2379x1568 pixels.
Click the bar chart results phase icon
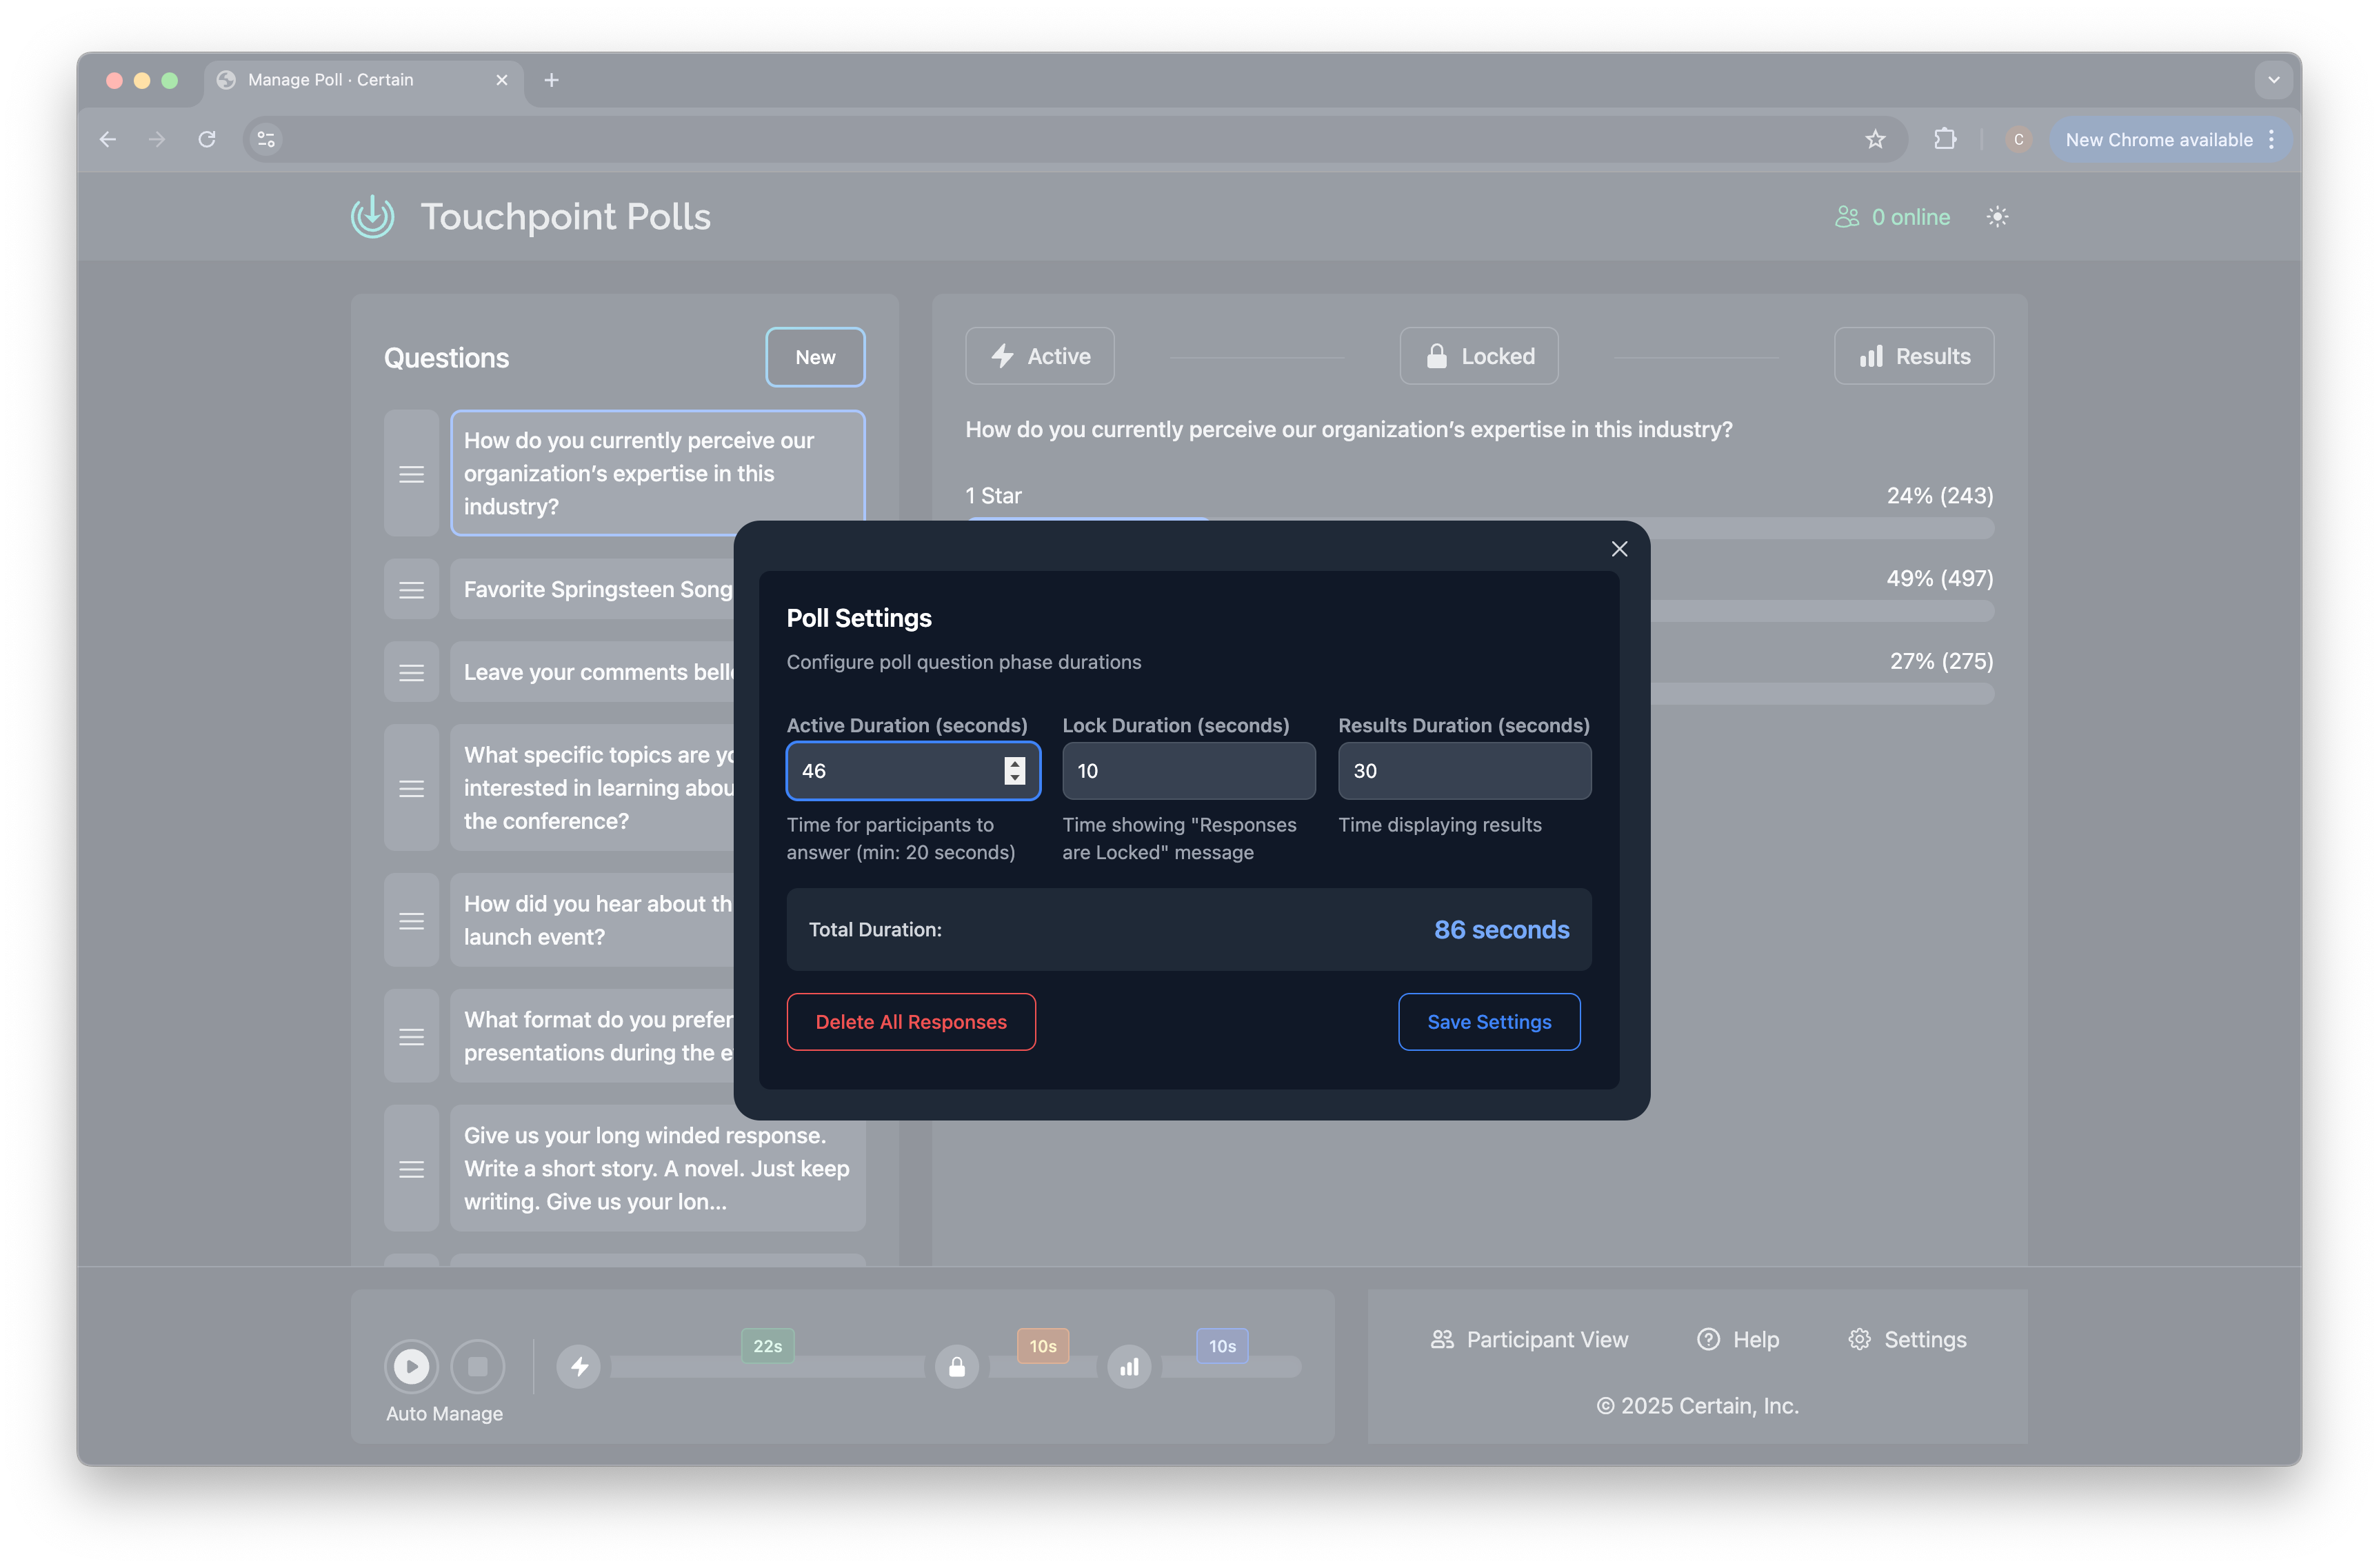click(x=1129, y=1366)
